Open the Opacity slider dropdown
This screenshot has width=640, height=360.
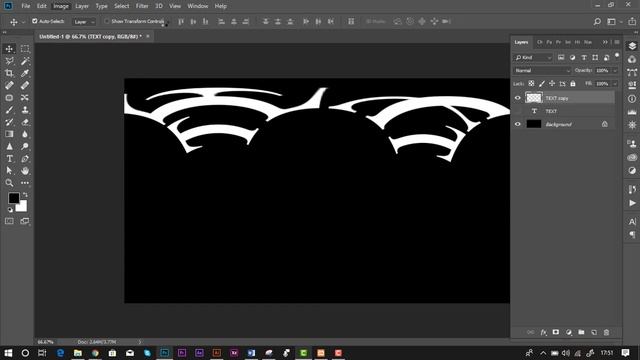615,71
